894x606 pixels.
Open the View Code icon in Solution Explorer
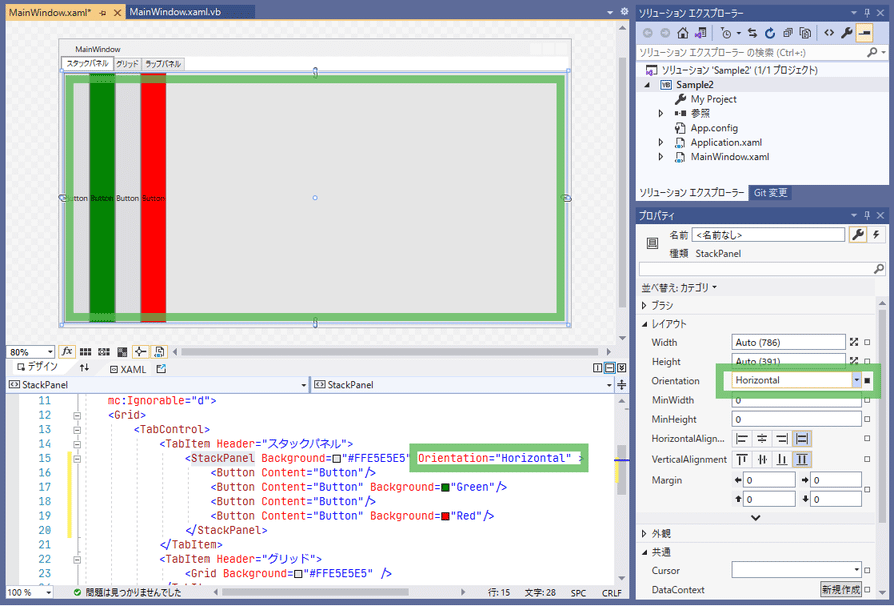[x=829, y=33]
